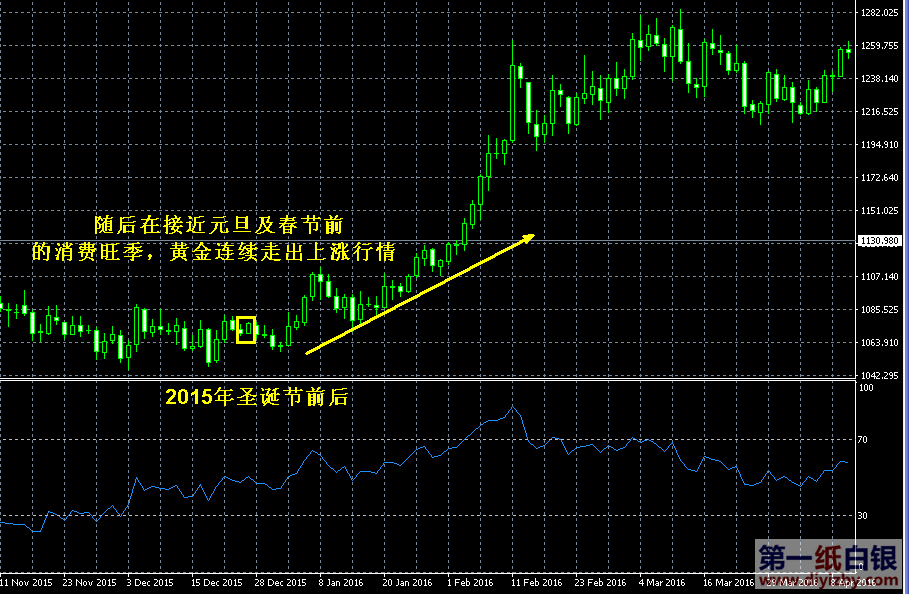Select the 3 Dec 2015 date label
Image resolution: width=909 pixels, height=594 pixels.
tap(149, 582)
